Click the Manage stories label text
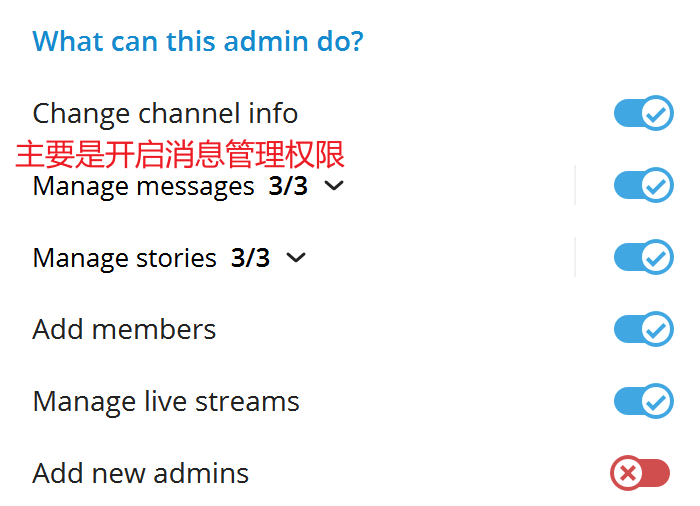The image size is (700, 506). click(x=124, y=258)
